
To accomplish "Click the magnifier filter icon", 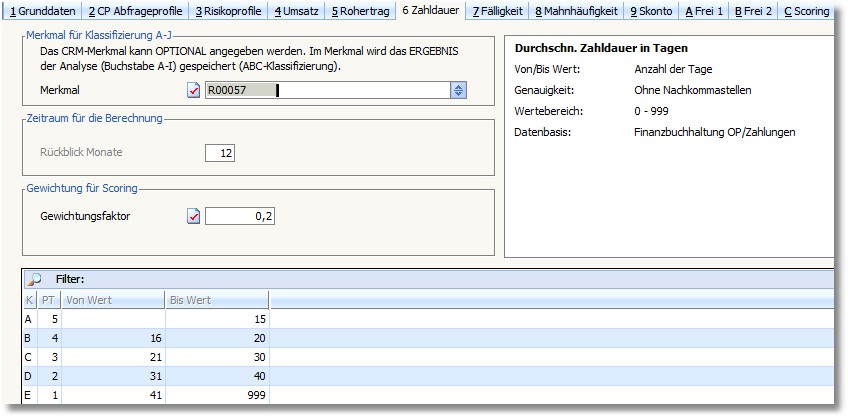I will 33,279.
